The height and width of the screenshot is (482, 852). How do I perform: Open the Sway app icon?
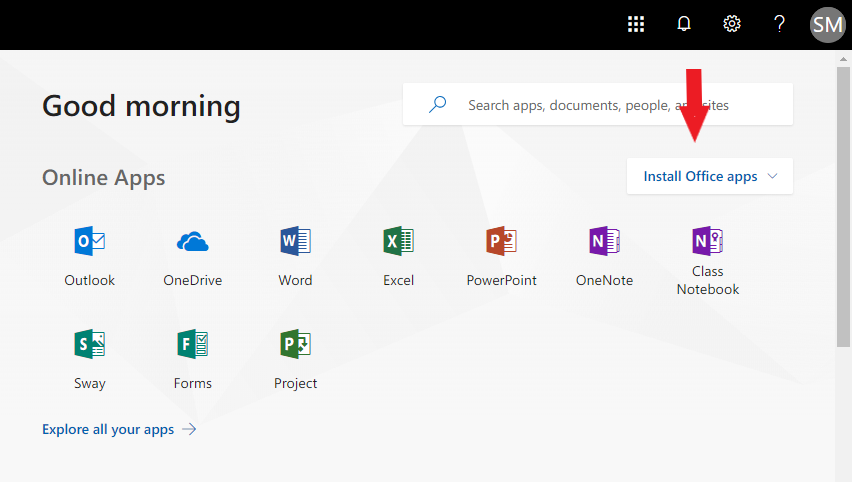coord(90,345)
